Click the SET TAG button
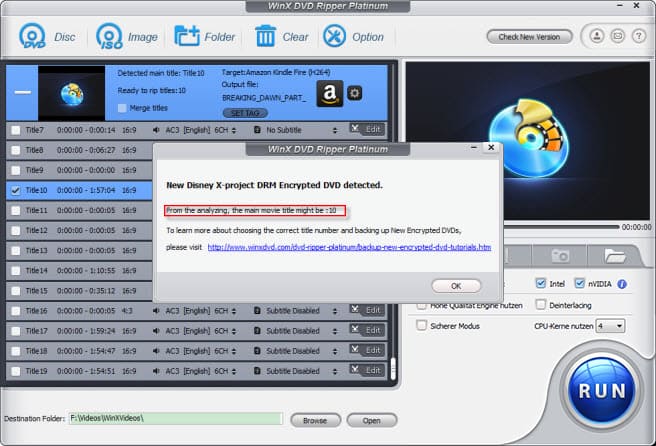 [245, 113]
